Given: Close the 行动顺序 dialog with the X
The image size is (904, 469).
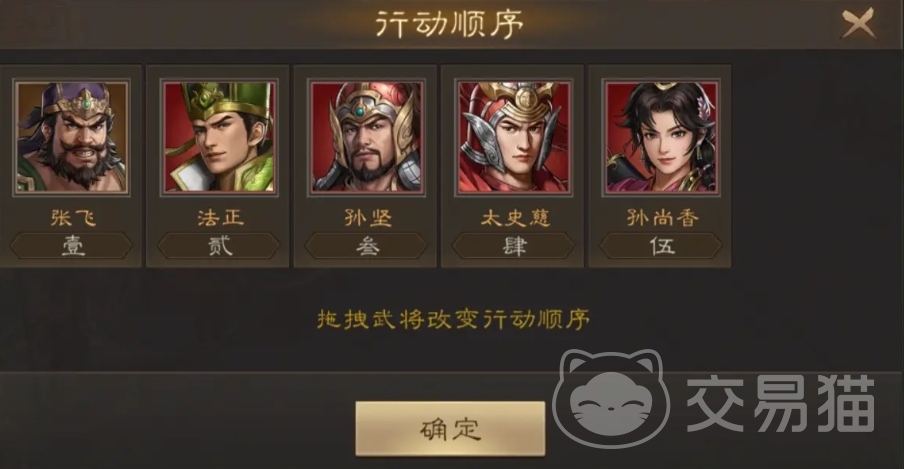Looking at the screenshot, I should coord(858,24).
